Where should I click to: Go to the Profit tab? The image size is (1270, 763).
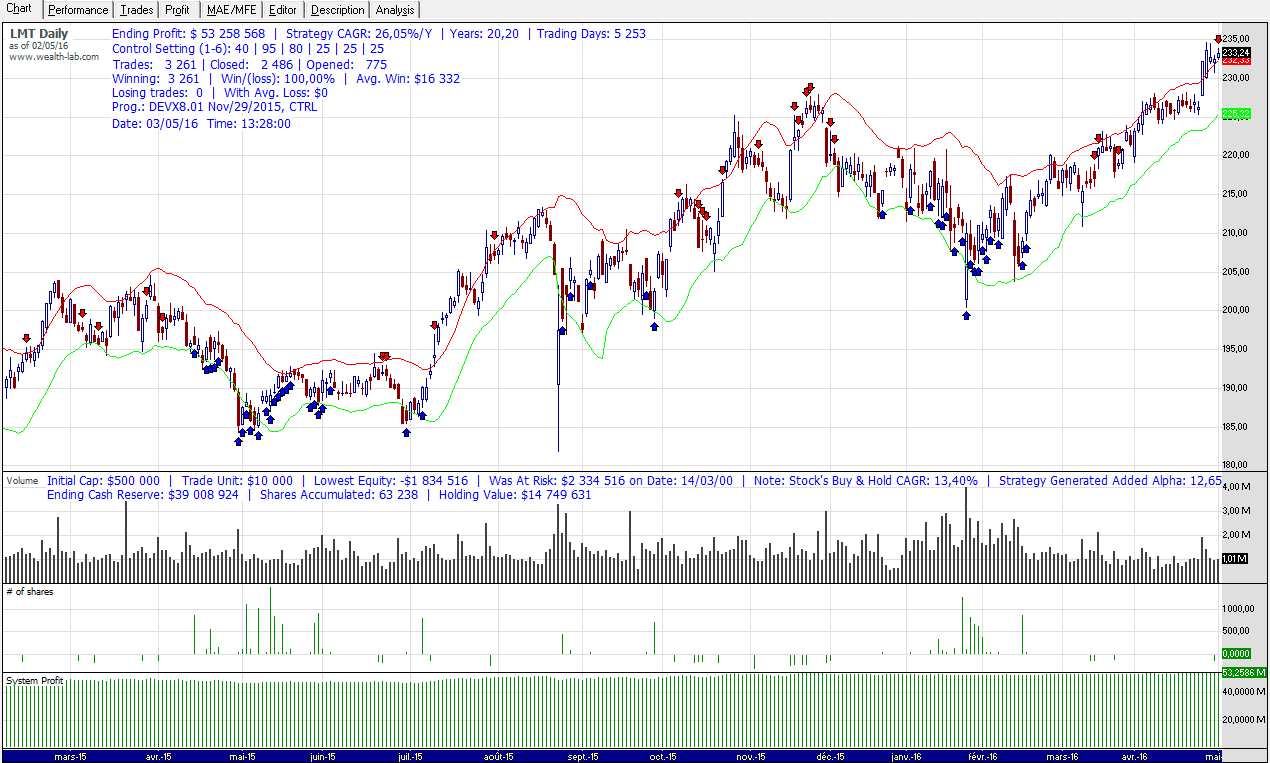[x=177, y=10]
